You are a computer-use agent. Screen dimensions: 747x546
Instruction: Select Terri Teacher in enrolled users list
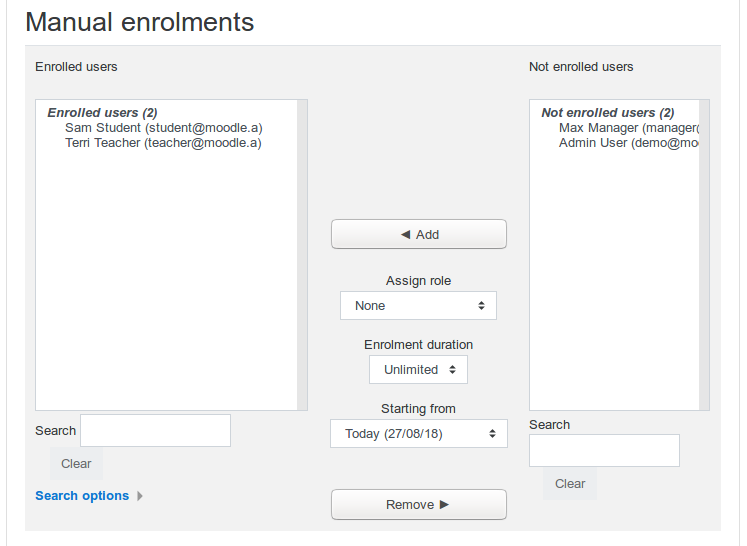(163, 142)
